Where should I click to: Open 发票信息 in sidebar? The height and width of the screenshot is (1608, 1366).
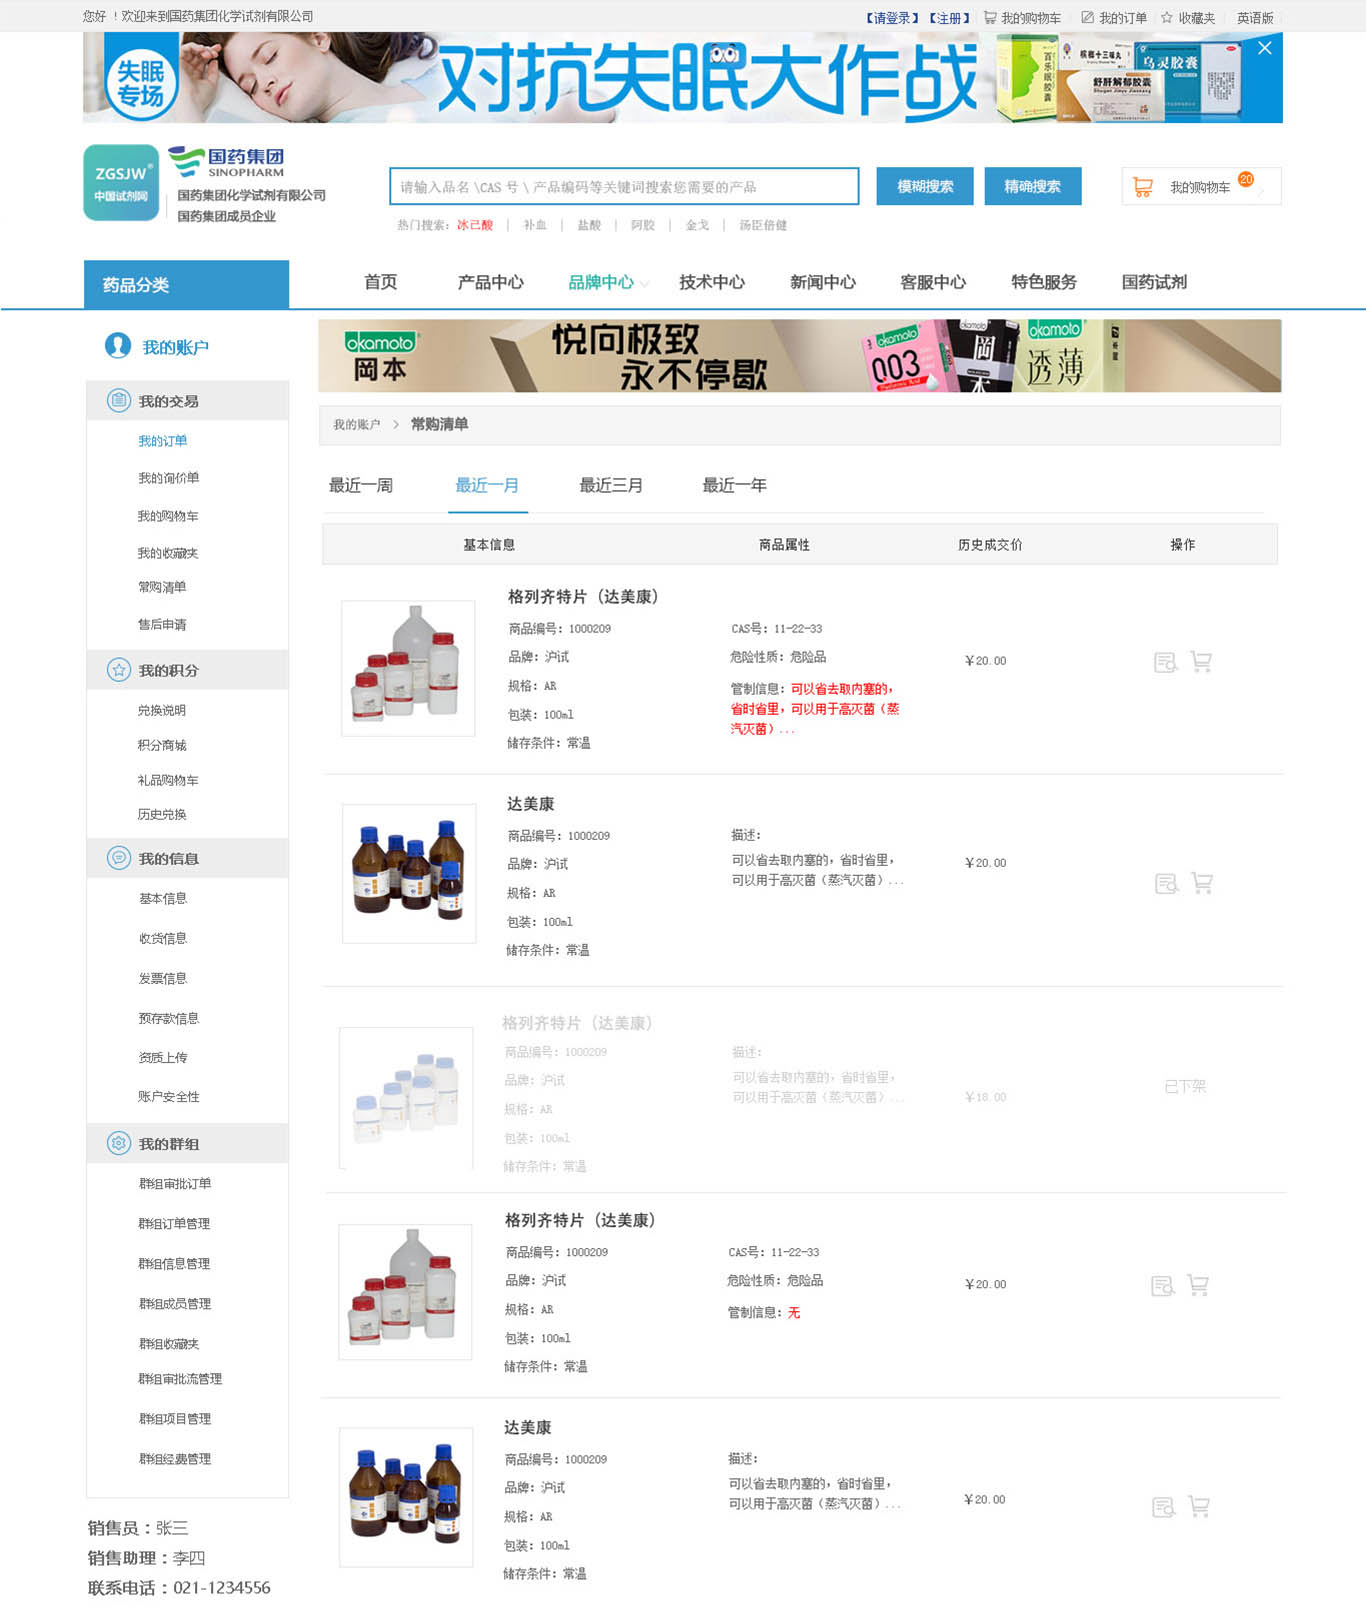(x=162, y=978)
